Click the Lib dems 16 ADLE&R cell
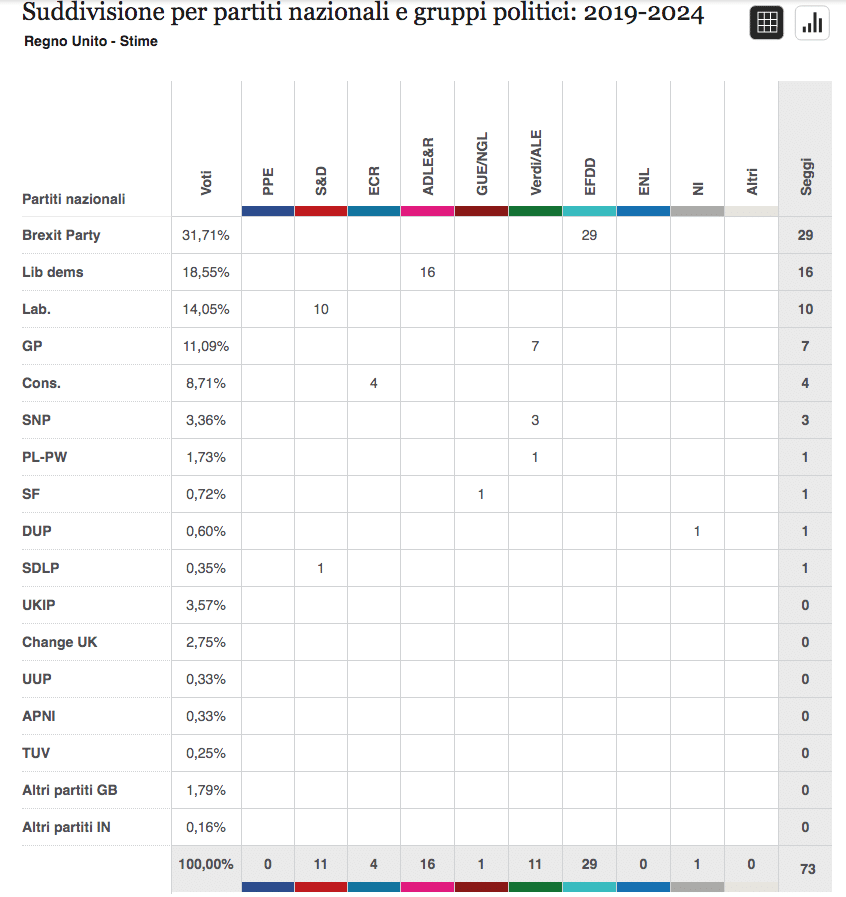This screenshot has height=897, width=846. [427, 272]
